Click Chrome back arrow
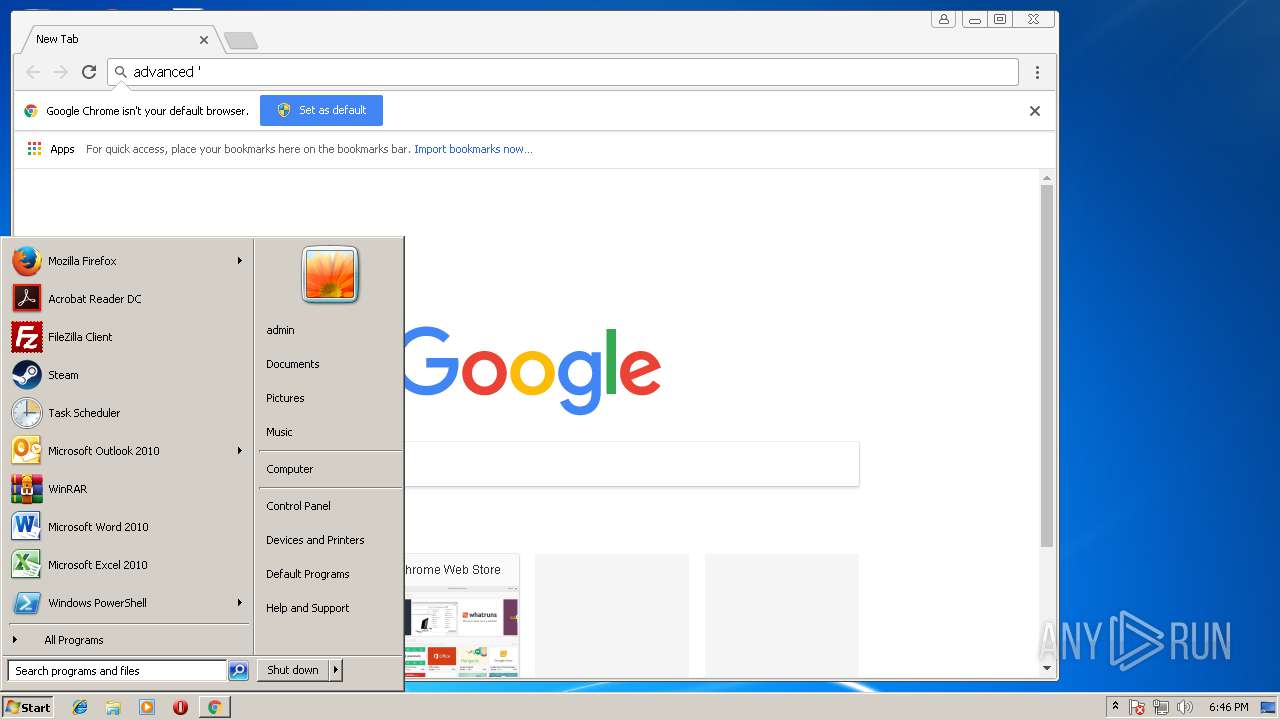Image resolution: width=1280 pixels, height=720 pixels. point(33,72)
